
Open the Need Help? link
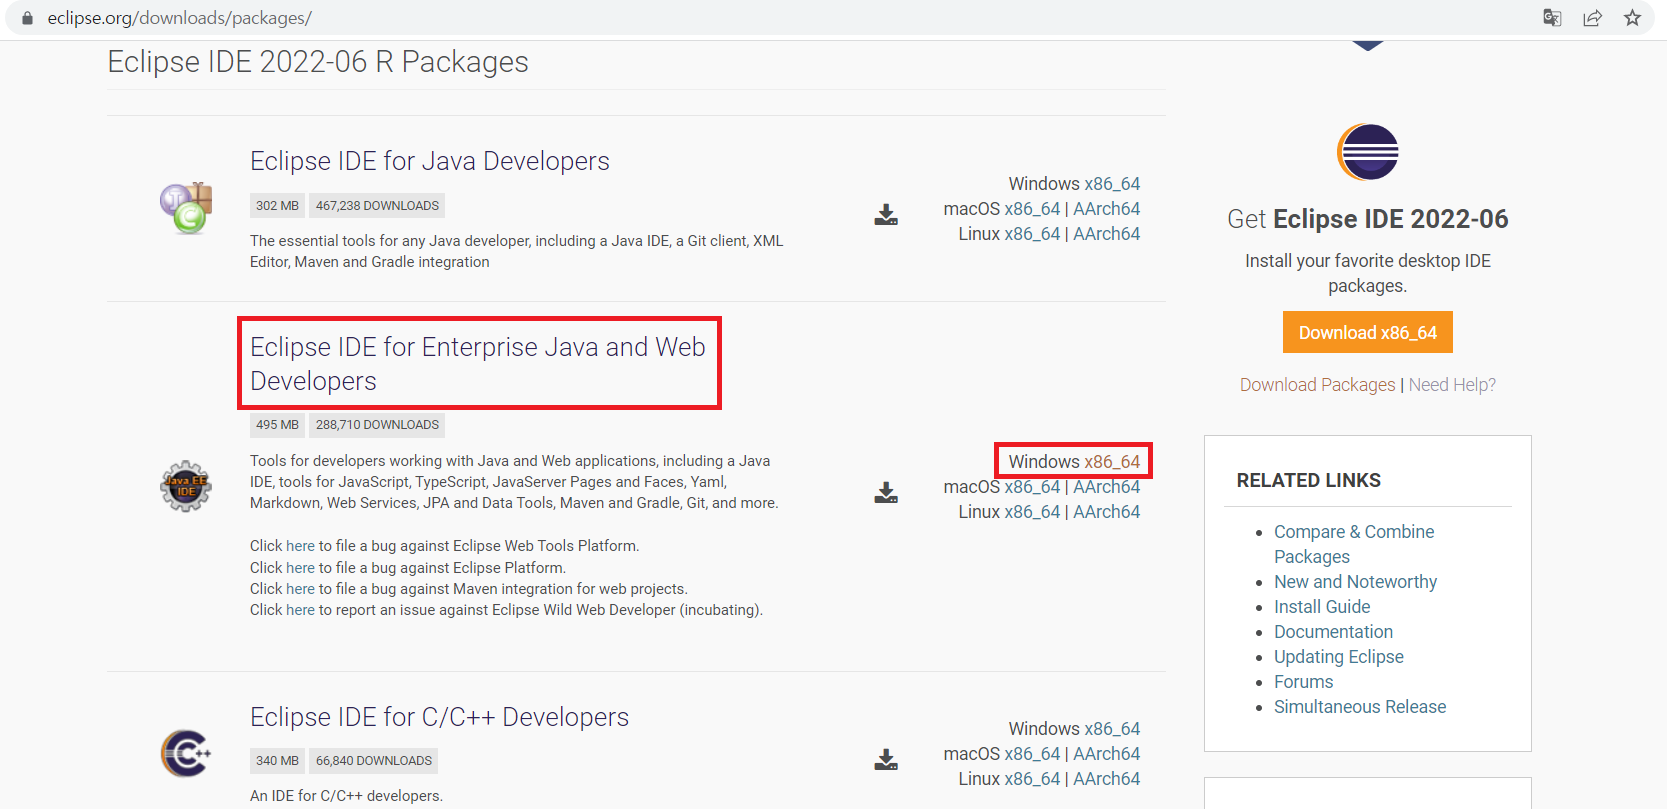pyautogui.click(x=1452, y=385)
